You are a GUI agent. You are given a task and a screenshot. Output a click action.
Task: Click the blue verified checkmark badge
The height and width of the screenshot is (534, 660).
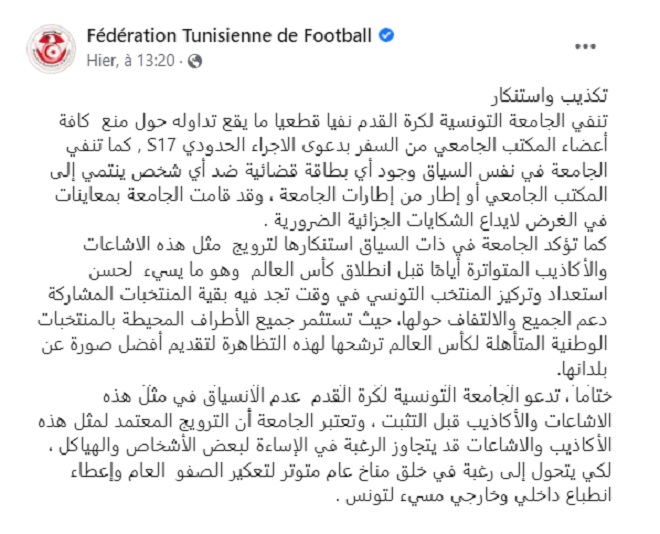pyautogui.click(x=386, y=35)
